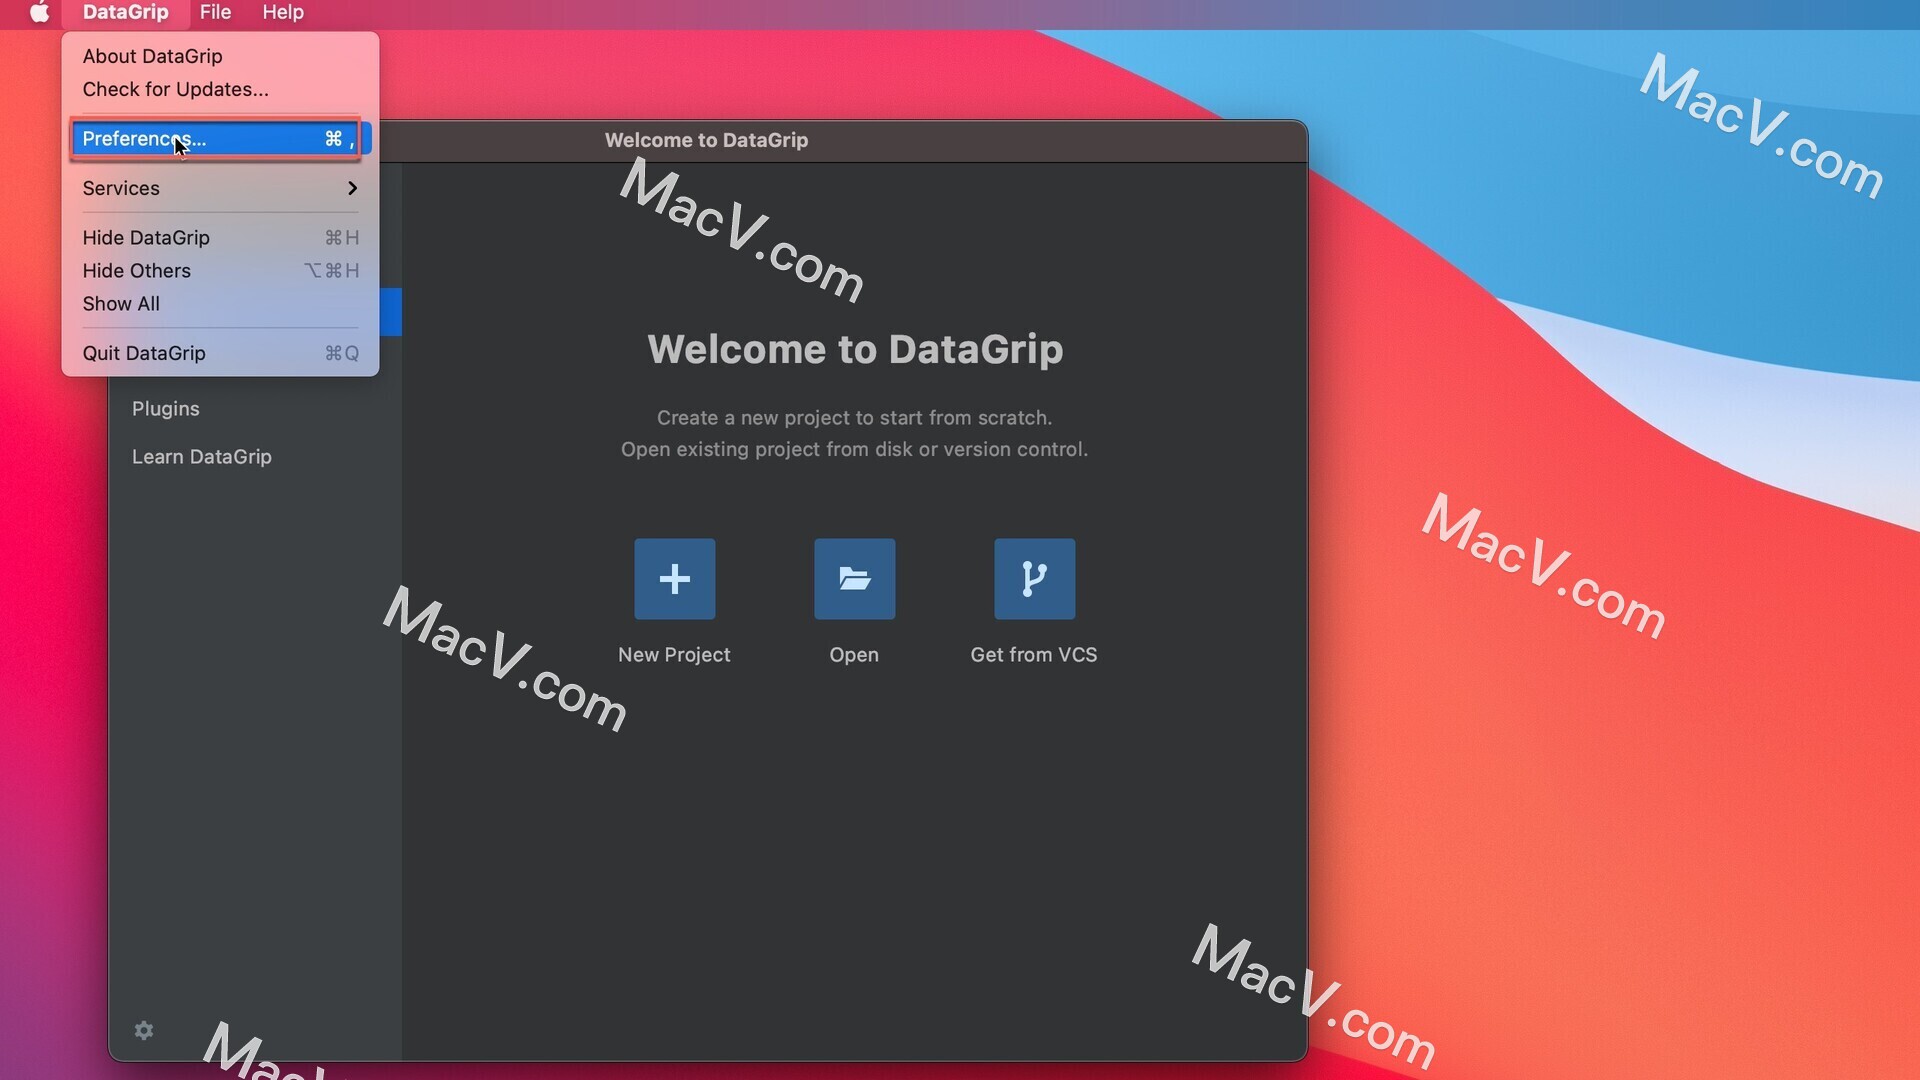Open Preferences... from the menu
1920x1080 pixels.
point(220,138)
